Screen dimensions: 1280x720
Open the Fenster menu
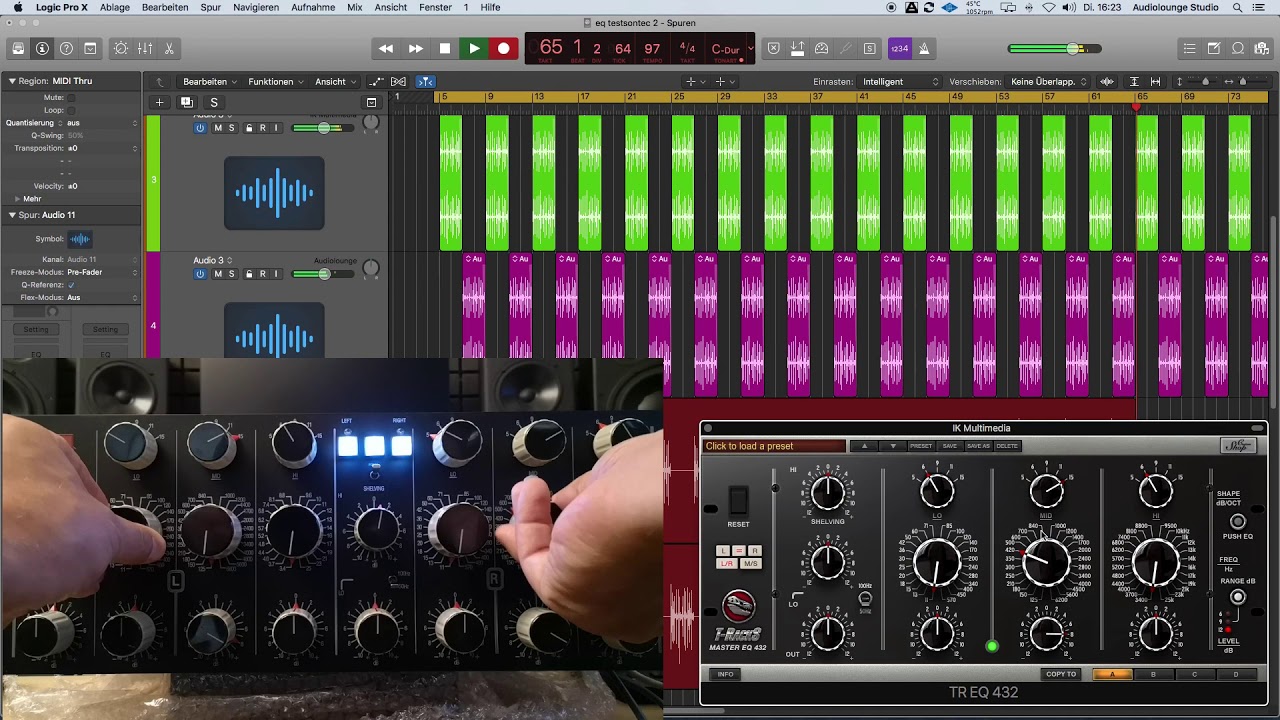point(435,7)
